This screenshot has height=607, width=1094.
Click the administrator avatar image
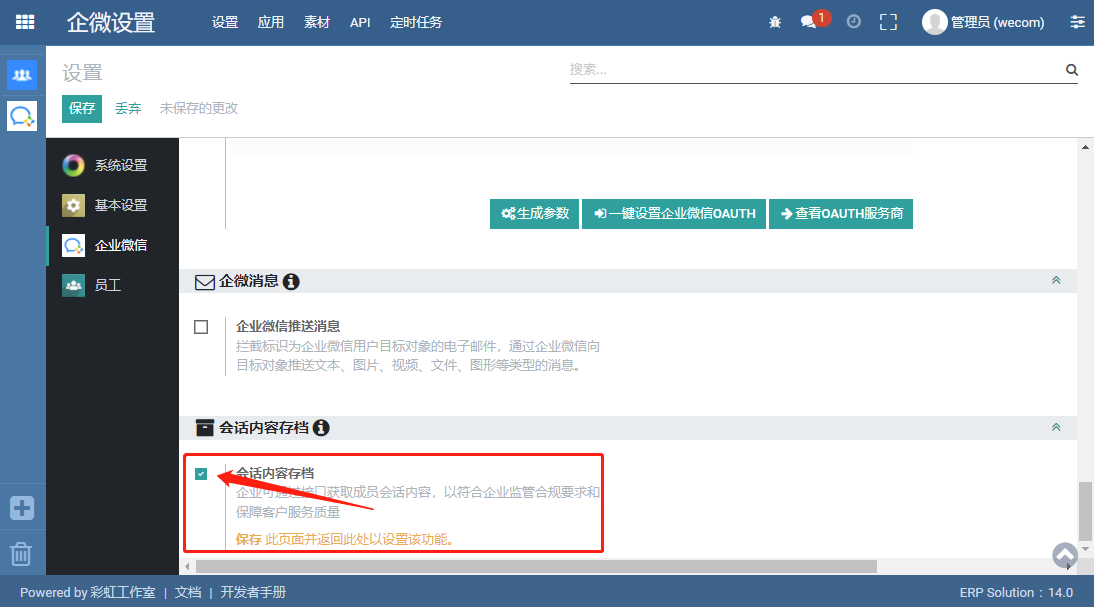tap(934, 22)
